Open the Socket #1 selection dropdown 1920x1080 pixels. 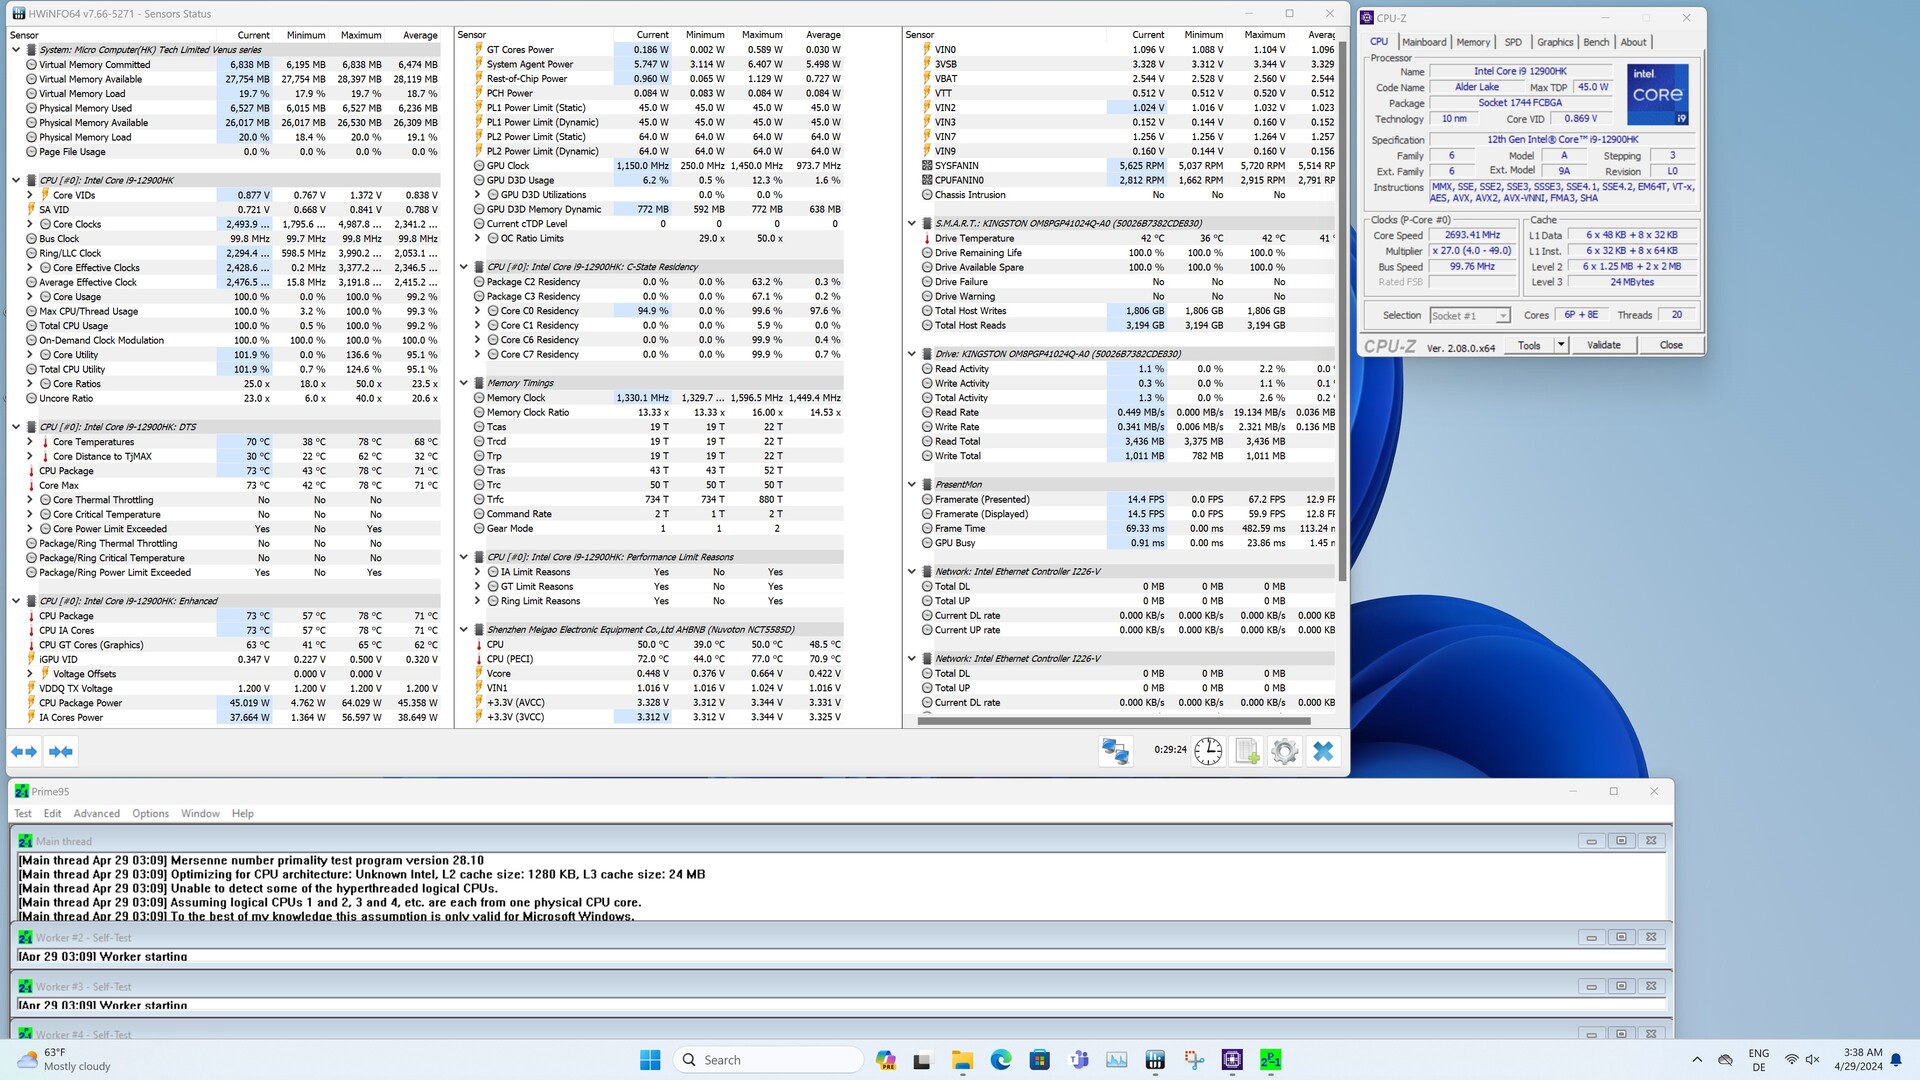1469,315
